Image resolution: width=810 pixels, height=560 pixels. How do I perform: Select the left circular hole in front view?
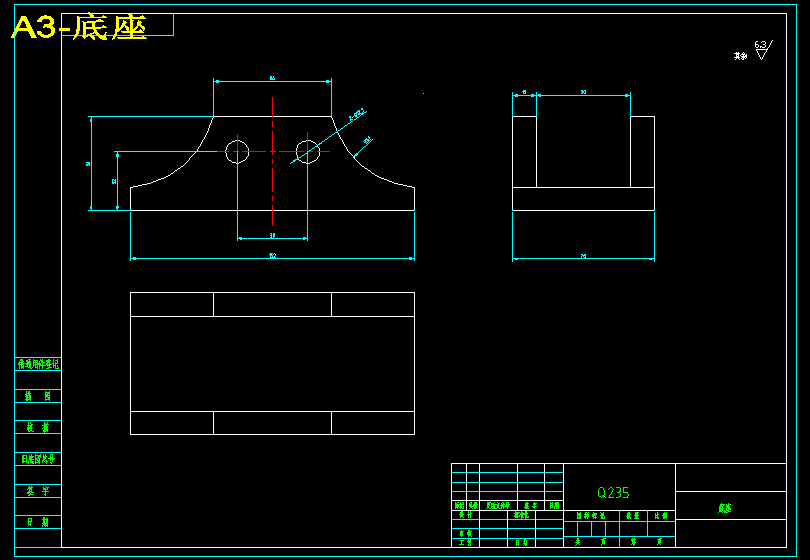click(x=237, y=152)
